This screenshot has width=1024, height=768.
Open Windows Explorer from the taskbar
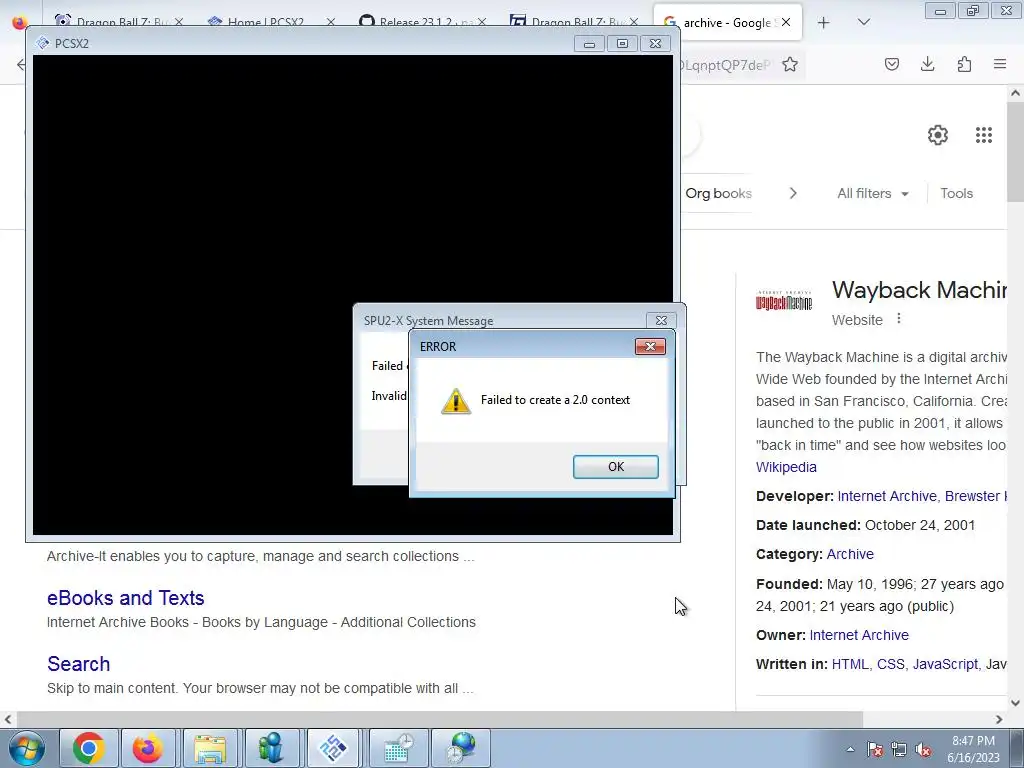(x=210, y=748)
